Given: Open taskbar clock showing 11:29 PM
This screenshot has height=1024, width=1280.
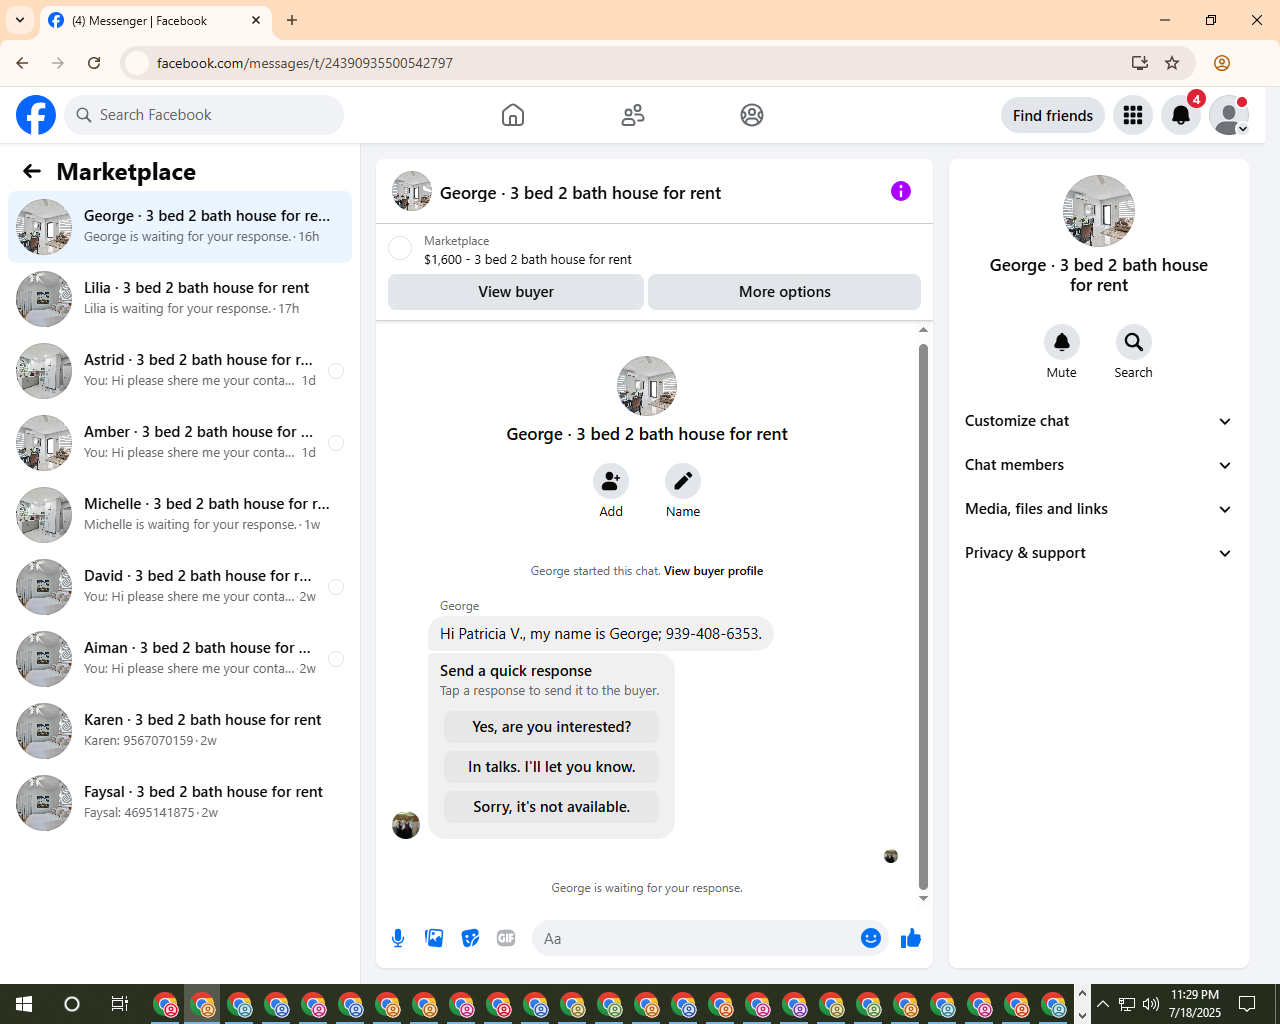Looking at the screenshot, I should click(x=1195, y=1004).
